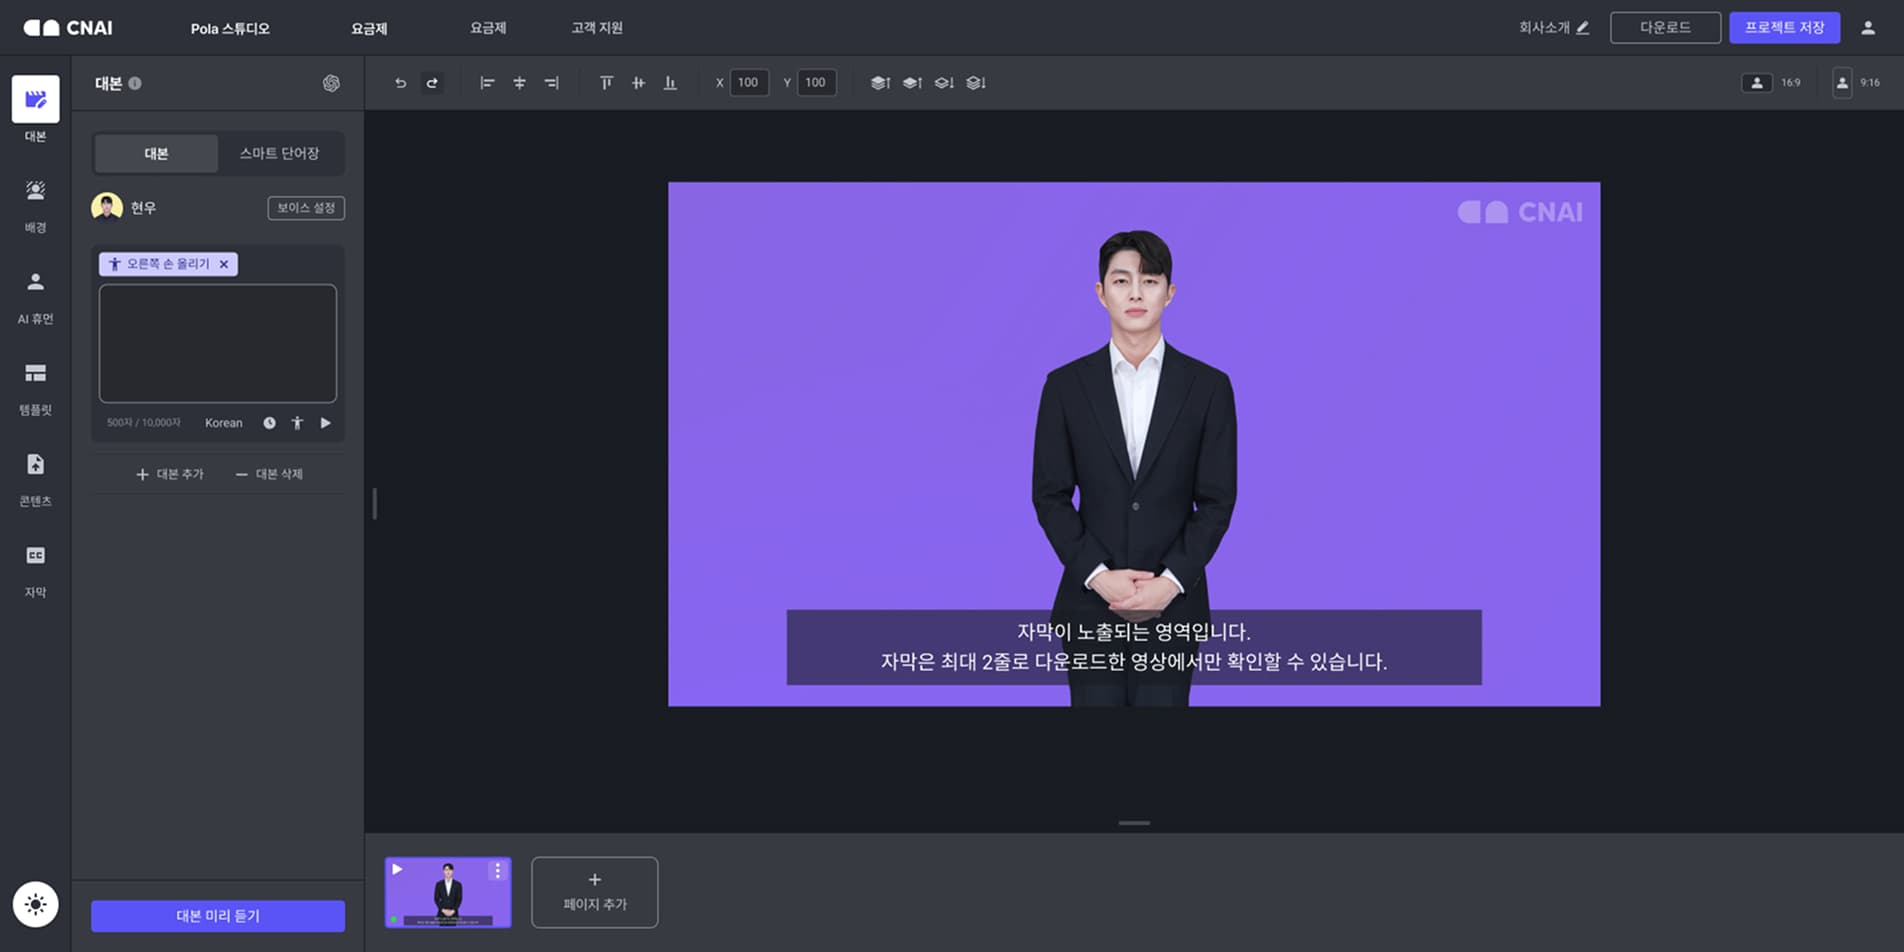The height and width of the screenshot is (952, 1904).
Task: Switch to the 스마트 단어장 tab
Action: pos(279,153)
